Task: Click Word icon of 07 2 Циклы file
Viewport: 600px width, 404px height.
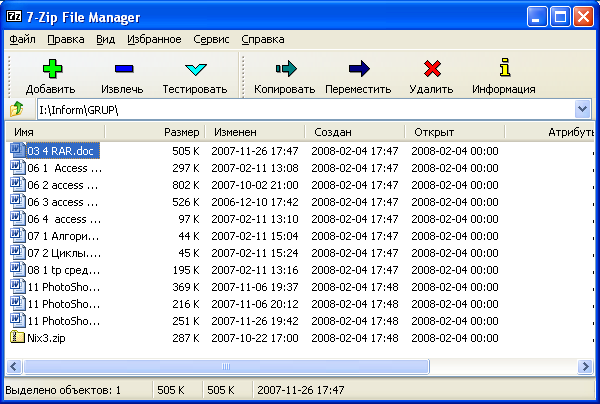Action: click(x=18, y=252)
